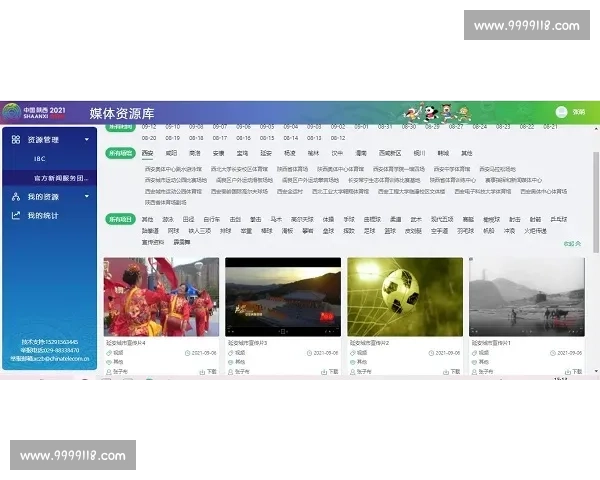Click the uploader icon on 延安城市宣传片4 card

click(x=109, y=372)
